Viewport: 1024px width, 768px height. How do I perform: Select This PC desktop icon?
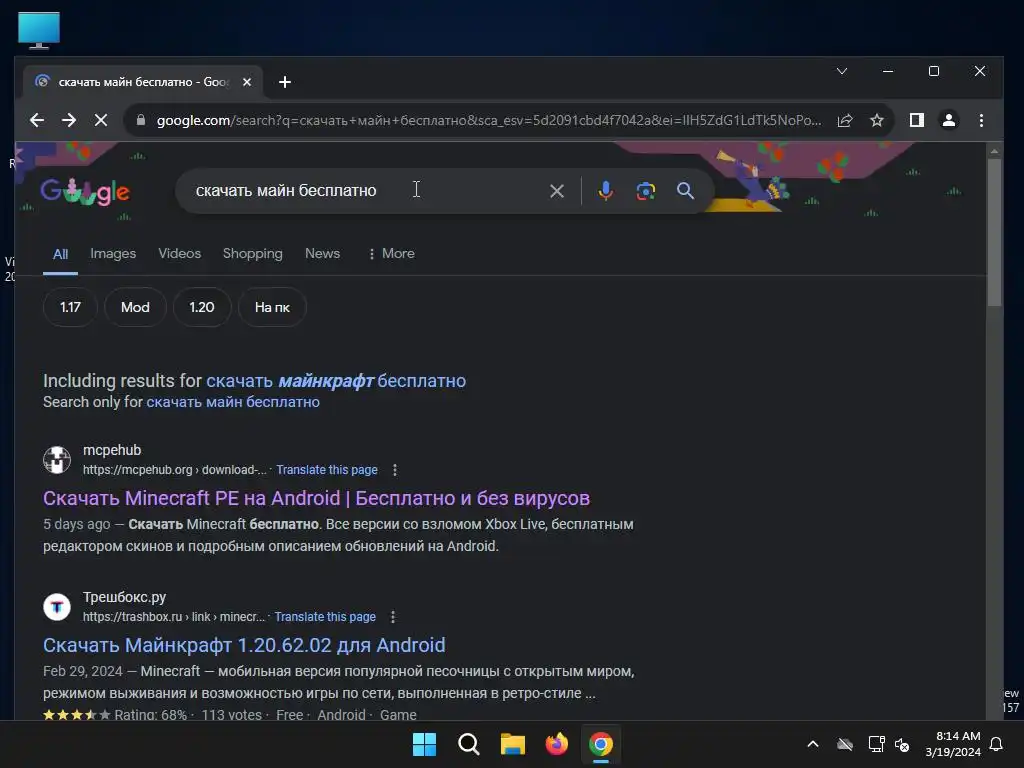click(x=39, y=31)
